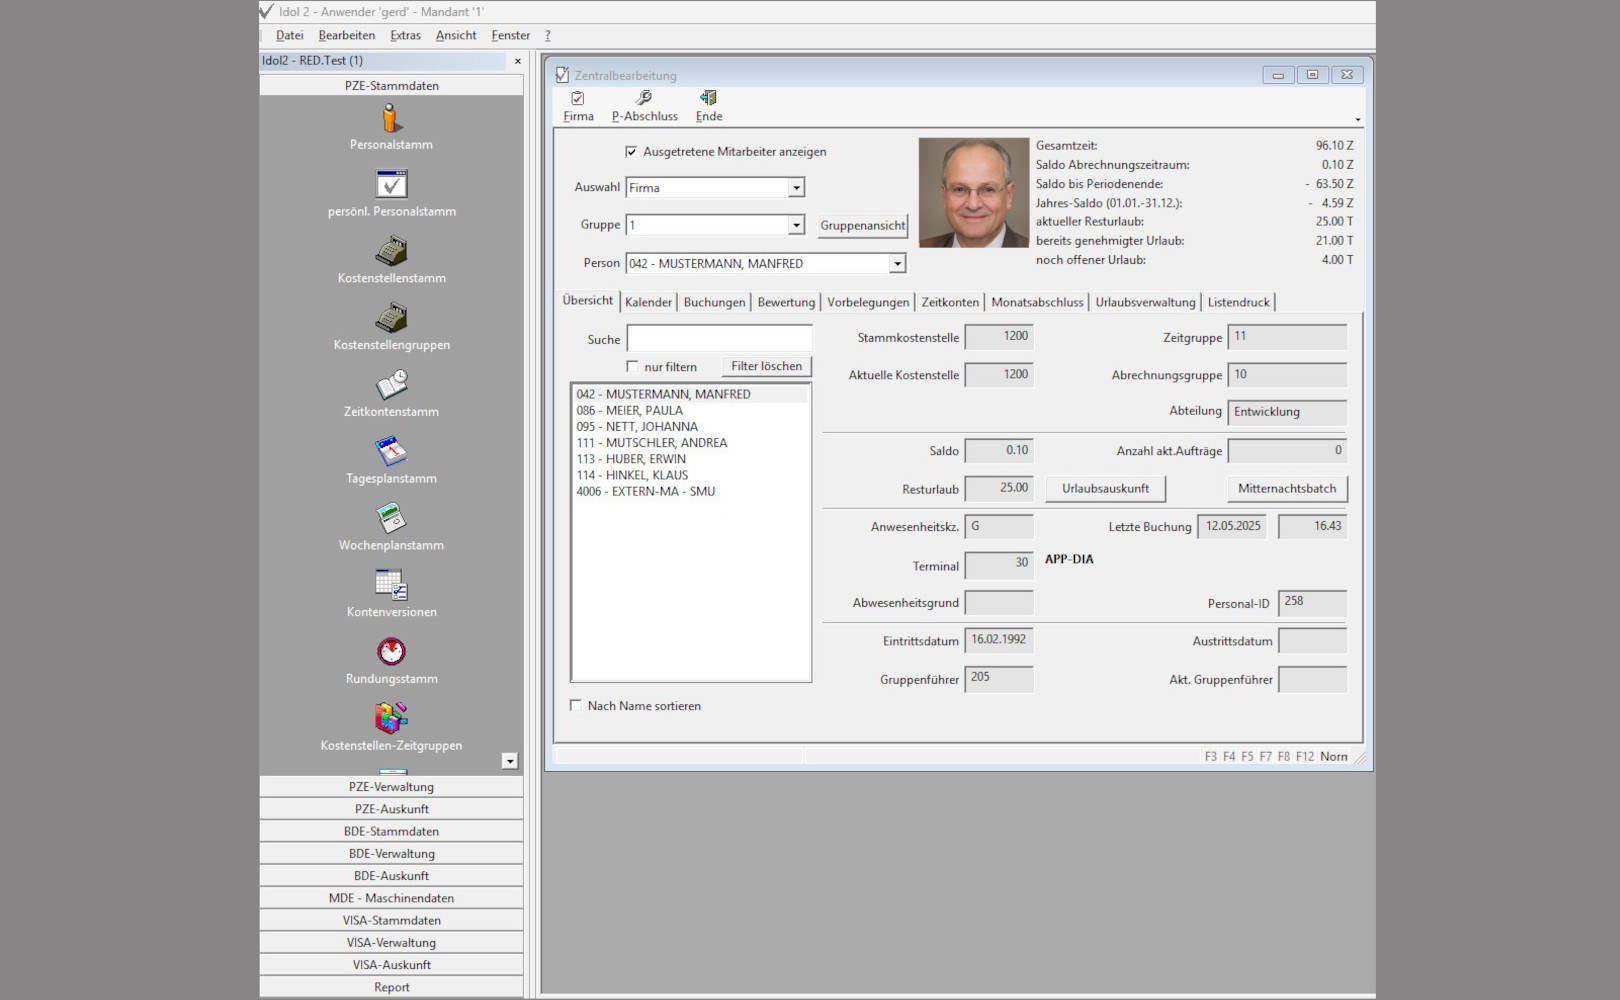Uncheck Ausgetretene Mitarbeiter anzeigen
Viewport: 1620px width, 1000px height.
631,152
